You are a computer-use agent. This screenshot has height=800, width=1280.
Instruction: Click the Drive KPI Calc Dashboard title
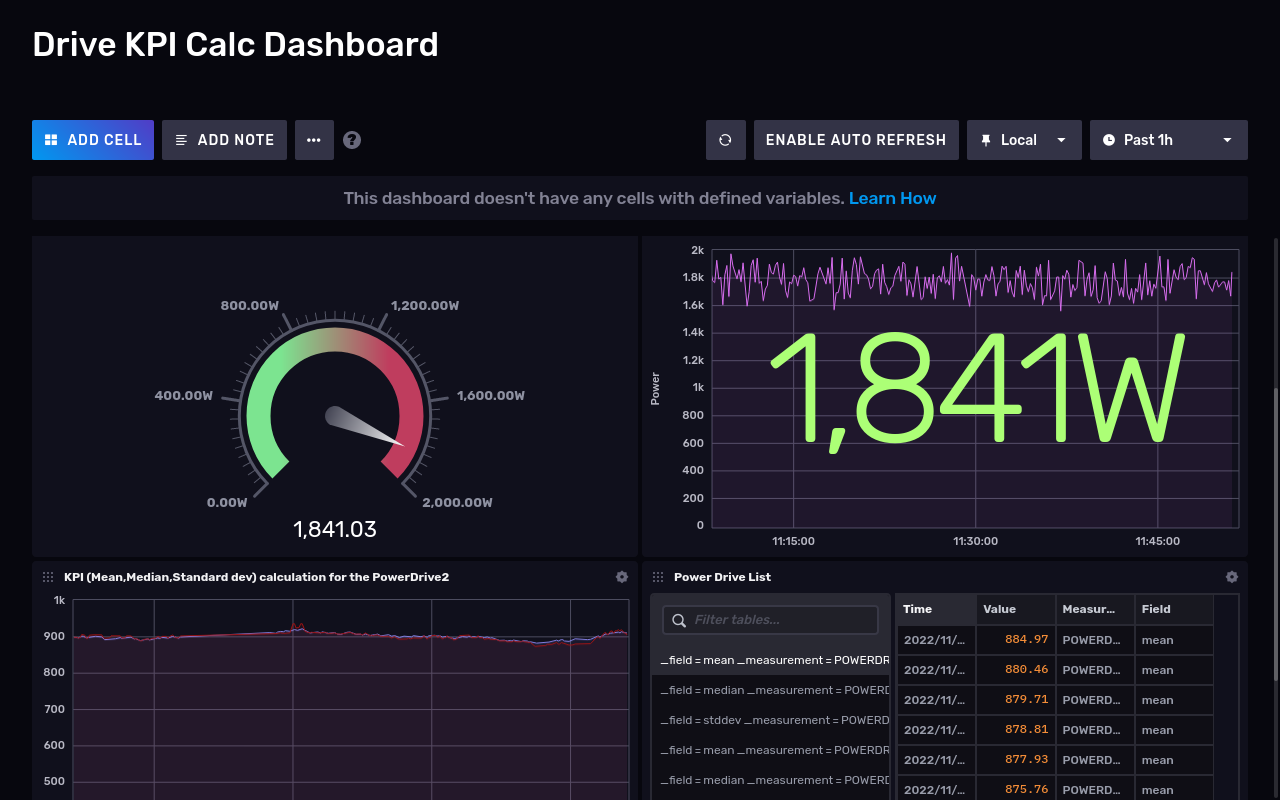point(236,44)
